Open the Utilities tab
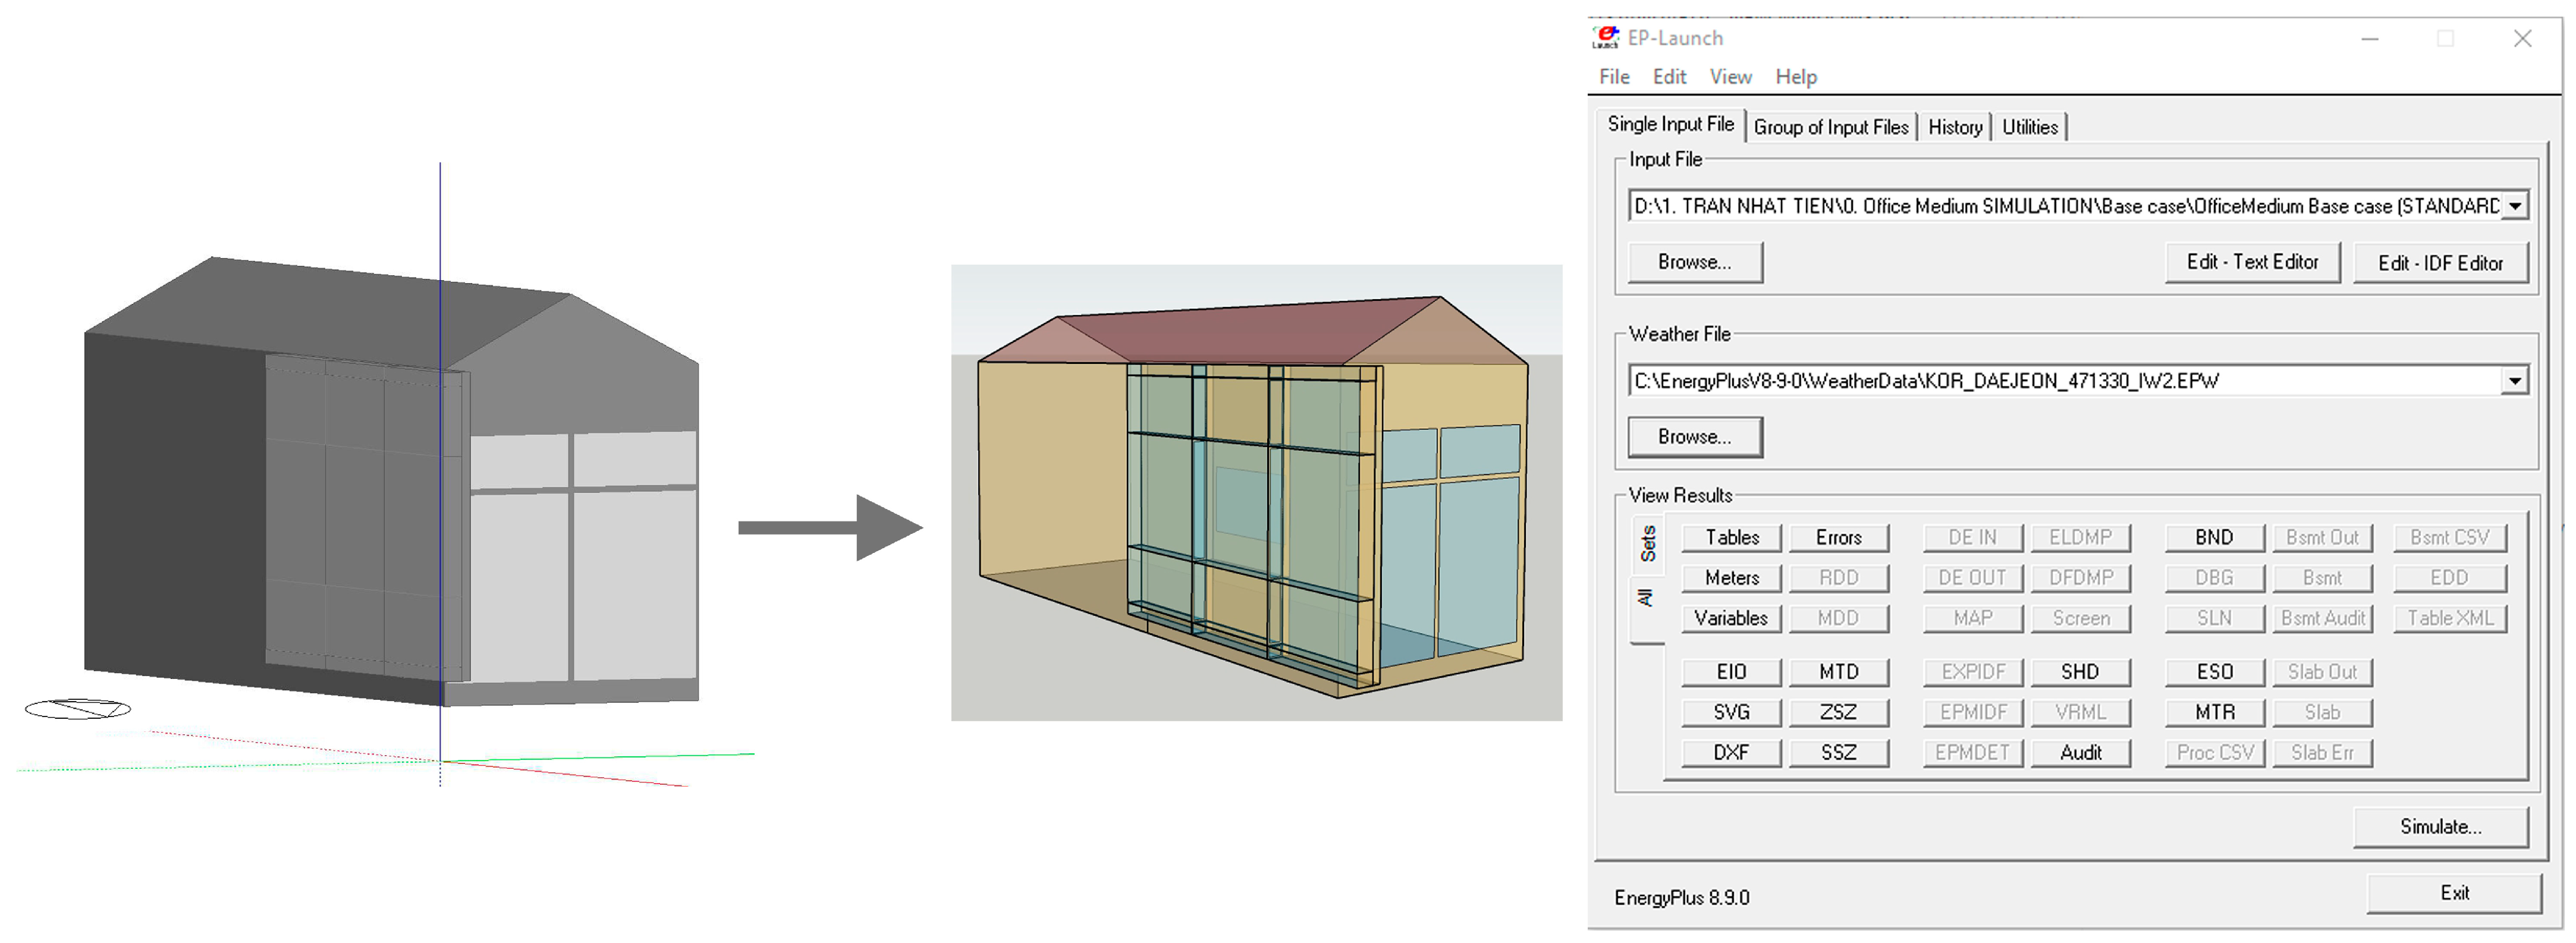Screen dimensions: 2576x943 2029,127
